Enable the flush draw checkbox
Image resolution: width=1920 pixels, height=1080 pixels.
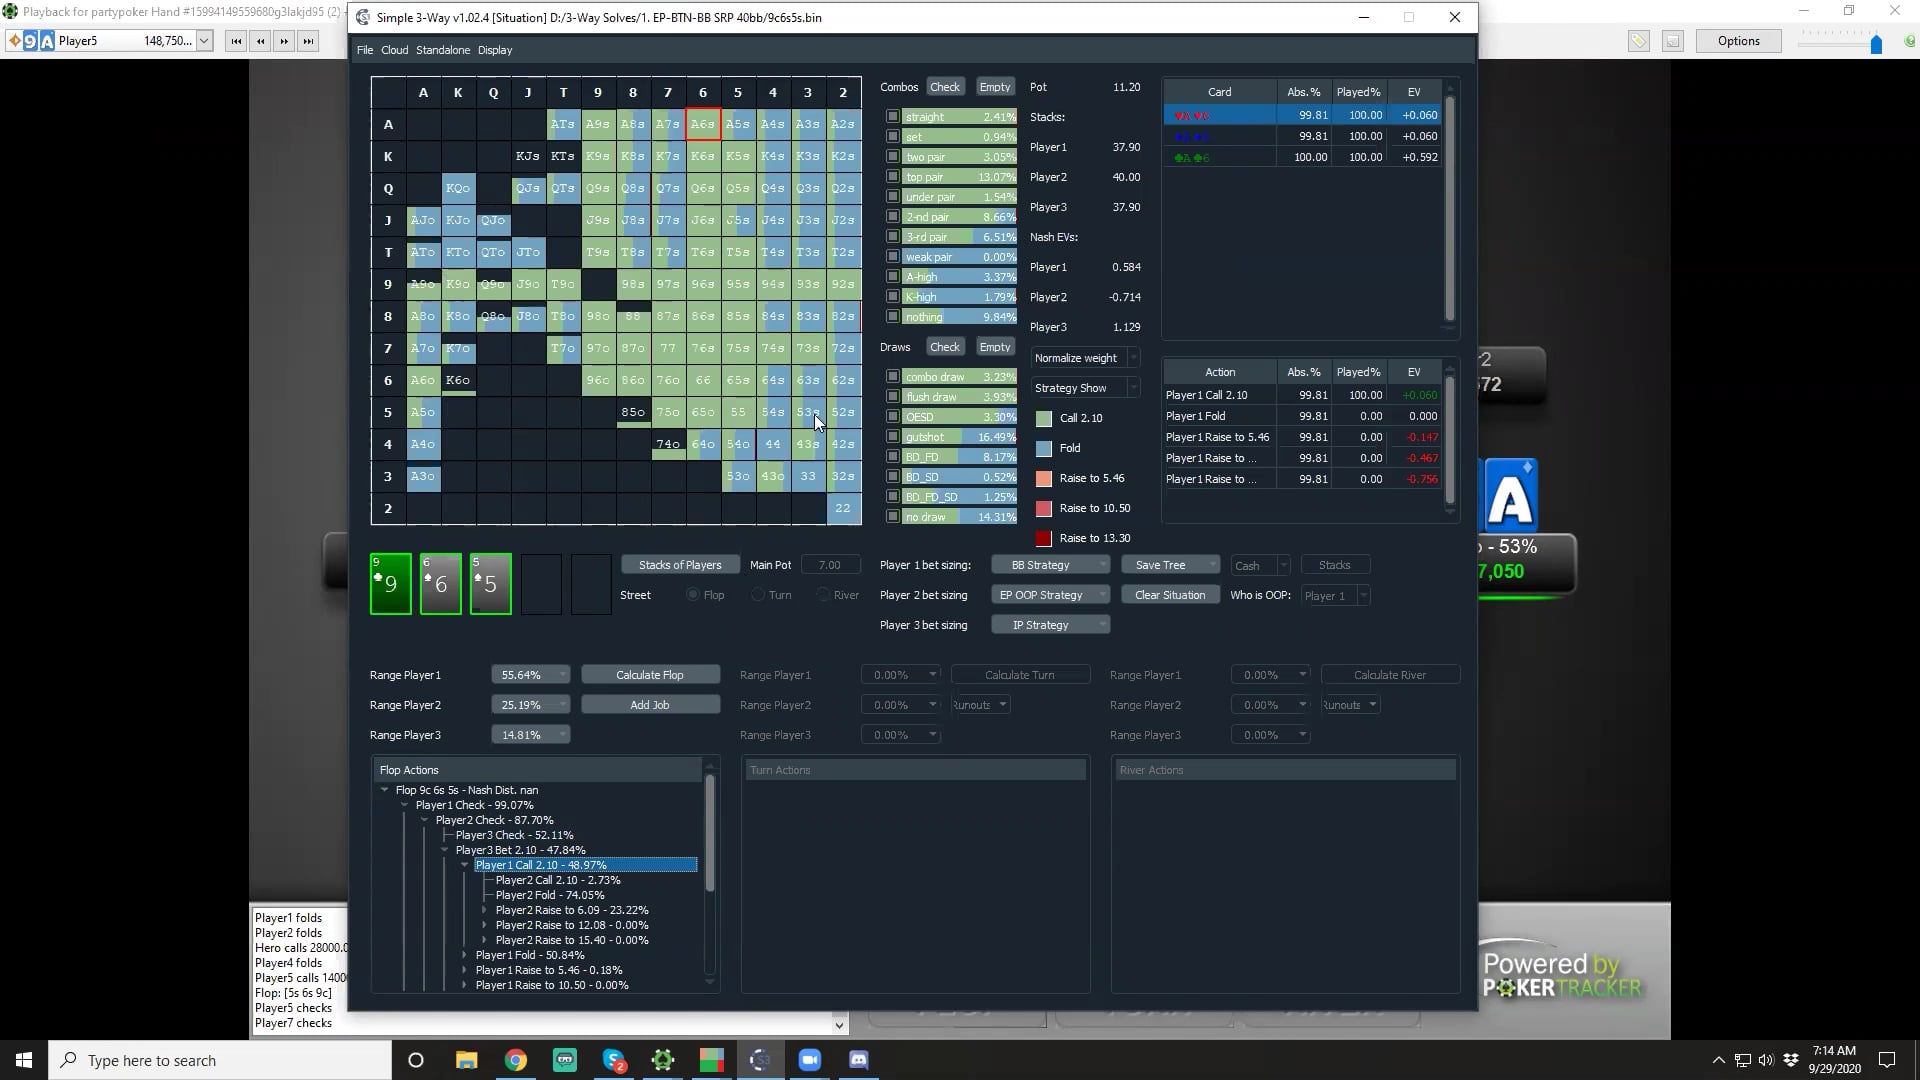[x=893, y=397]
